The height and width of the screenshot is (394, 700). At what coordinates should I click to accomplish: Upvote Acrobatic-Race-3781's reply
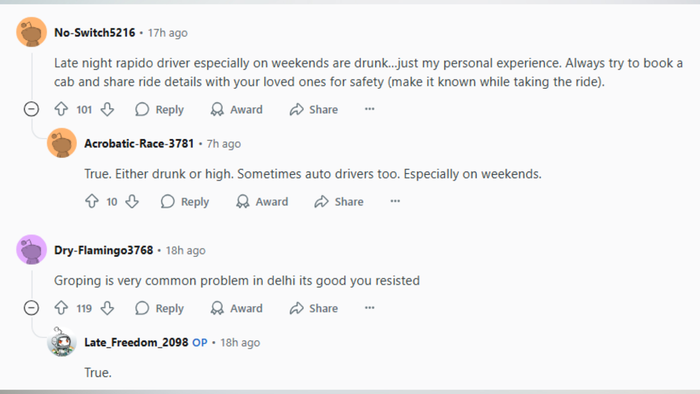[92, 201]
